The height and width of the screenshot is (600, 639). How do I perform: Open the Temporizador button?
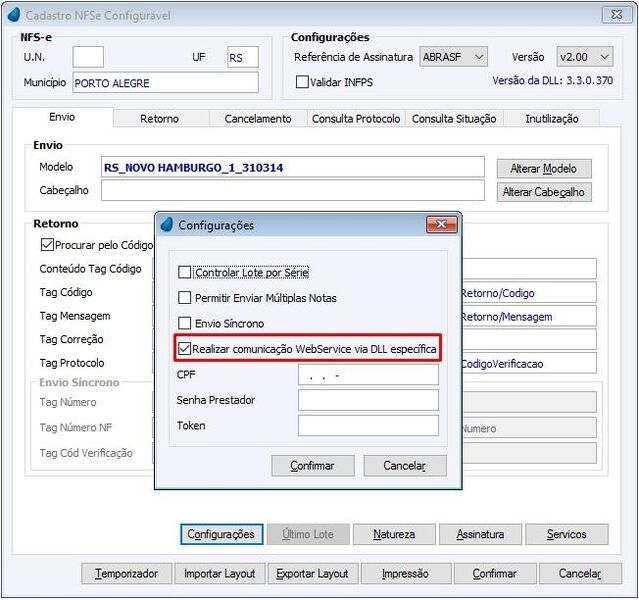[x=126, y=573]
